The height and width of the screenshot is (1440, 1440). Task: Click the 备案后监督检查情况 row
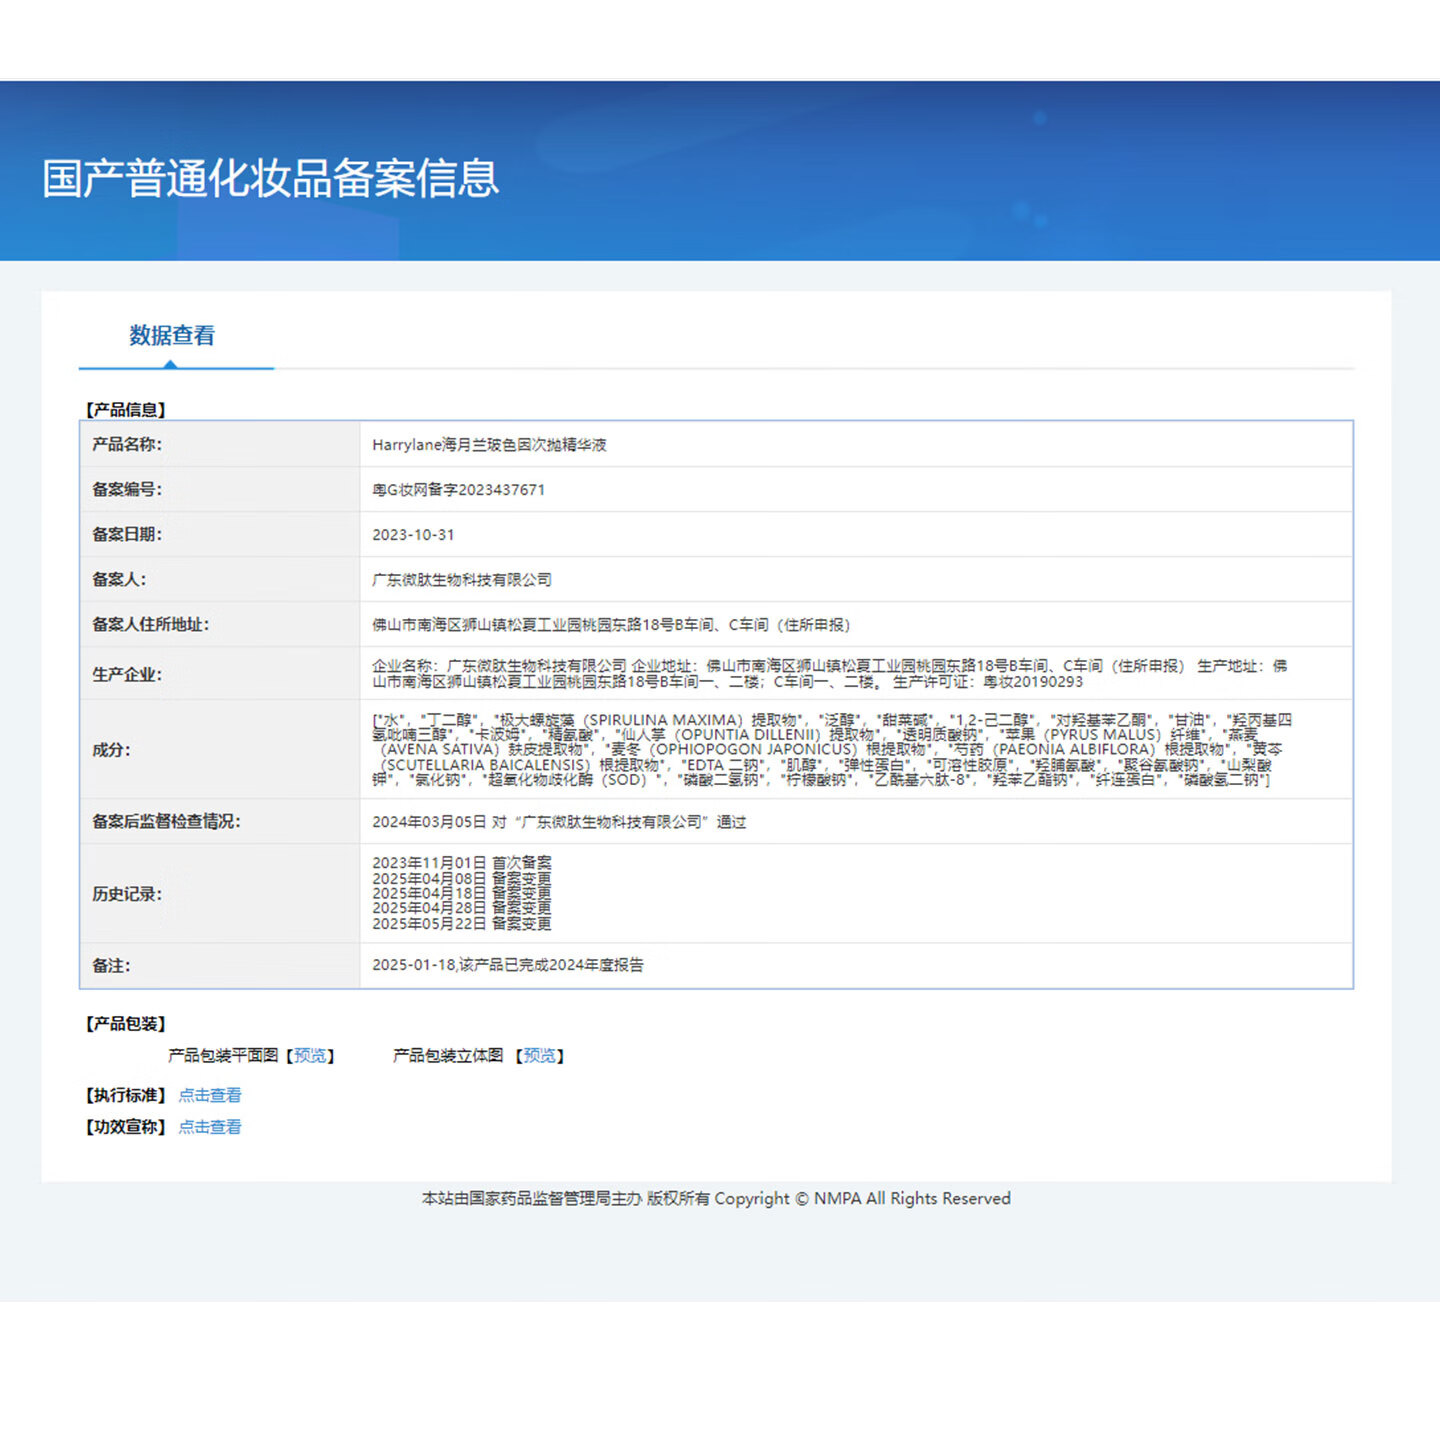click(x=560, y=823)
